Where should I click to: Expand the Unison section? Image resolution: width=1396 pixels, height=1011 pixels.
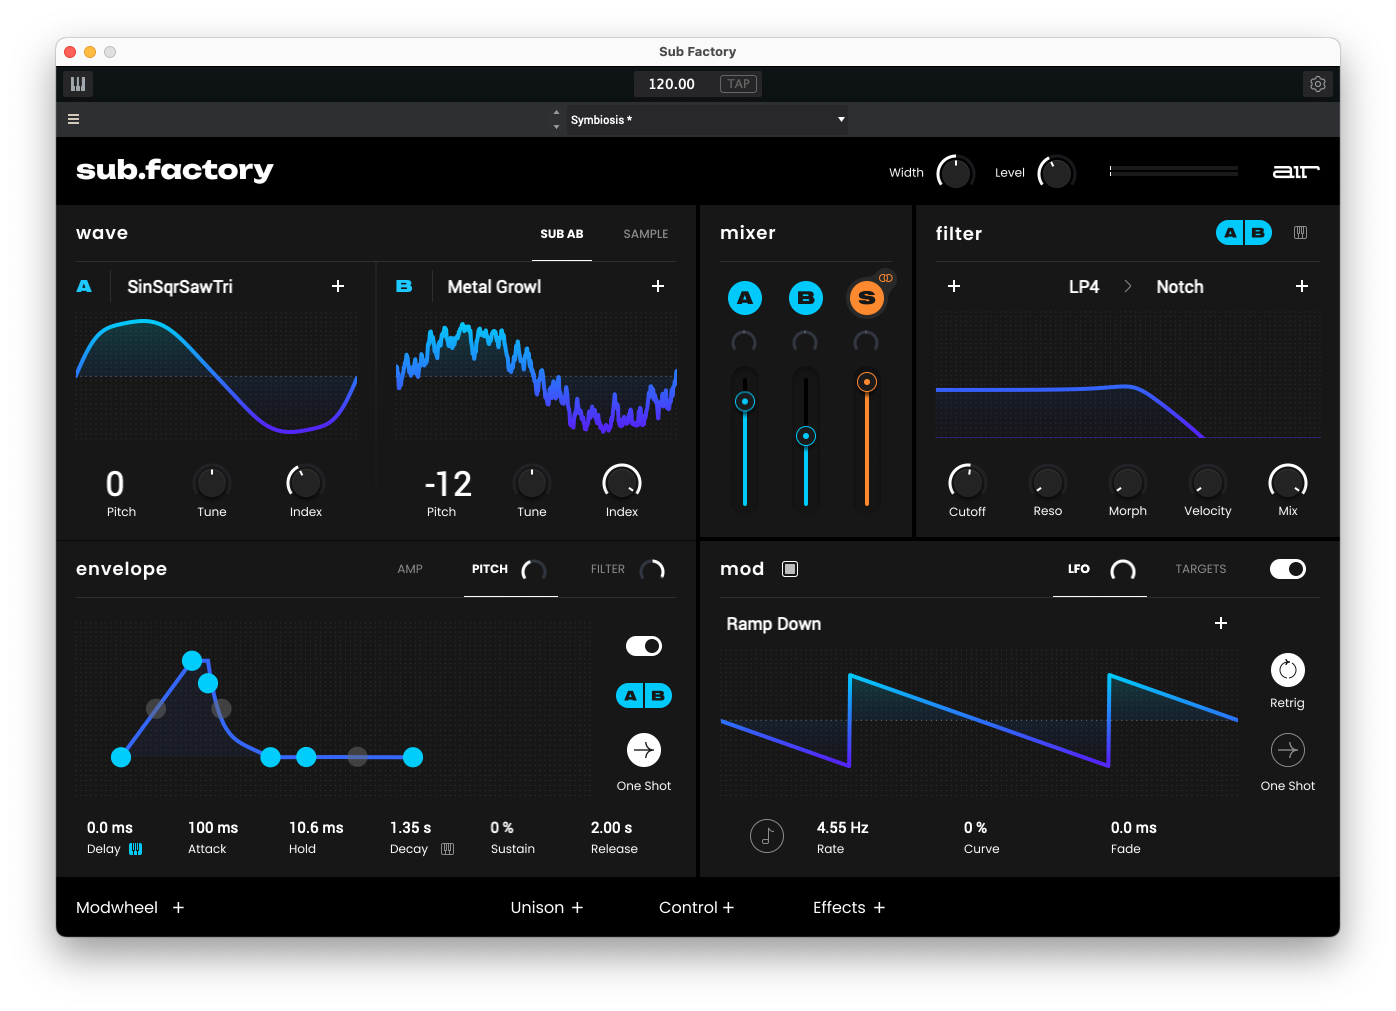[546, 907]
